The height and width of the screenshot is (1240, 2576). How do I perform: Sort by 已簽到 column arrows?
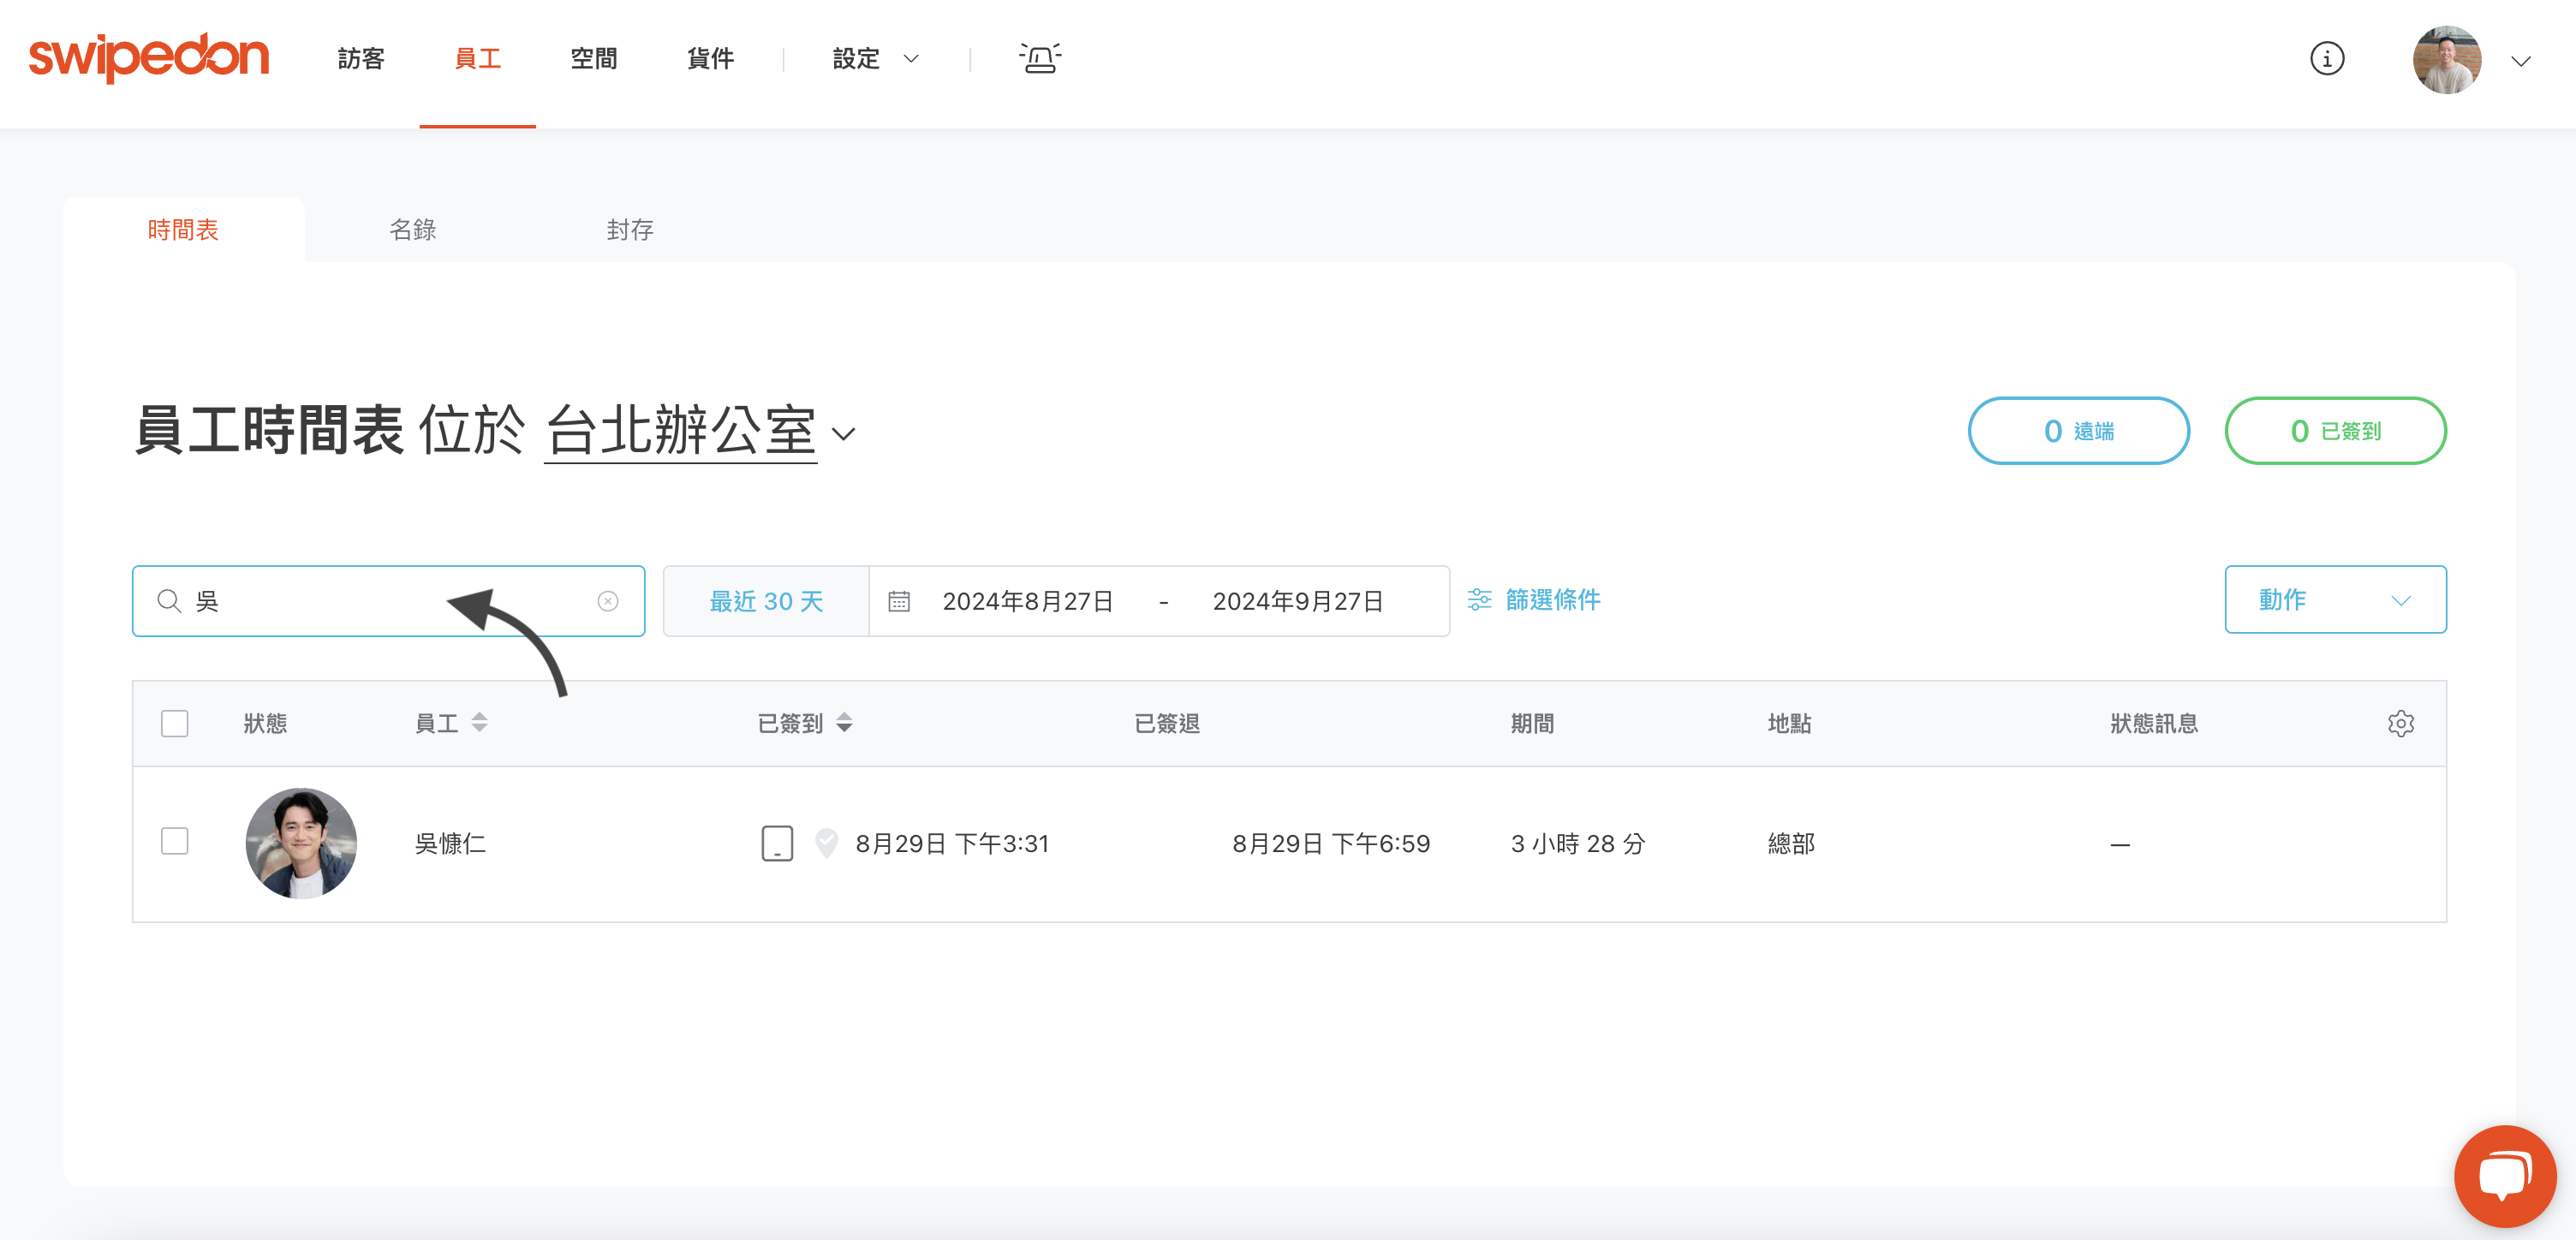click(844, 723)
